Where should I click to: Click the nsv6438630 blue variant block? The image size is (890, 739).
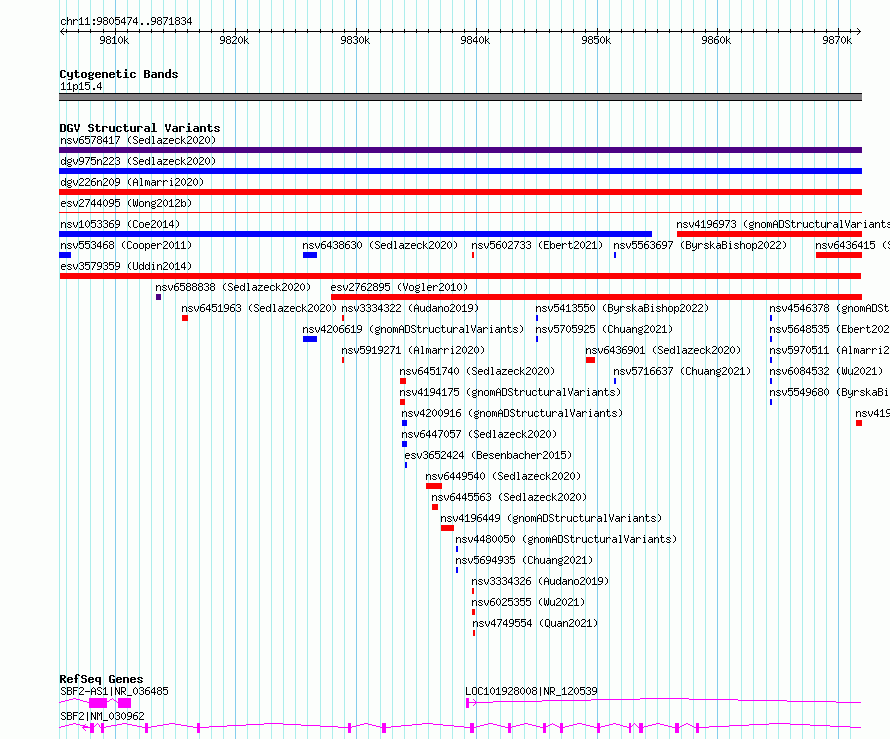[x=310, y=255]
